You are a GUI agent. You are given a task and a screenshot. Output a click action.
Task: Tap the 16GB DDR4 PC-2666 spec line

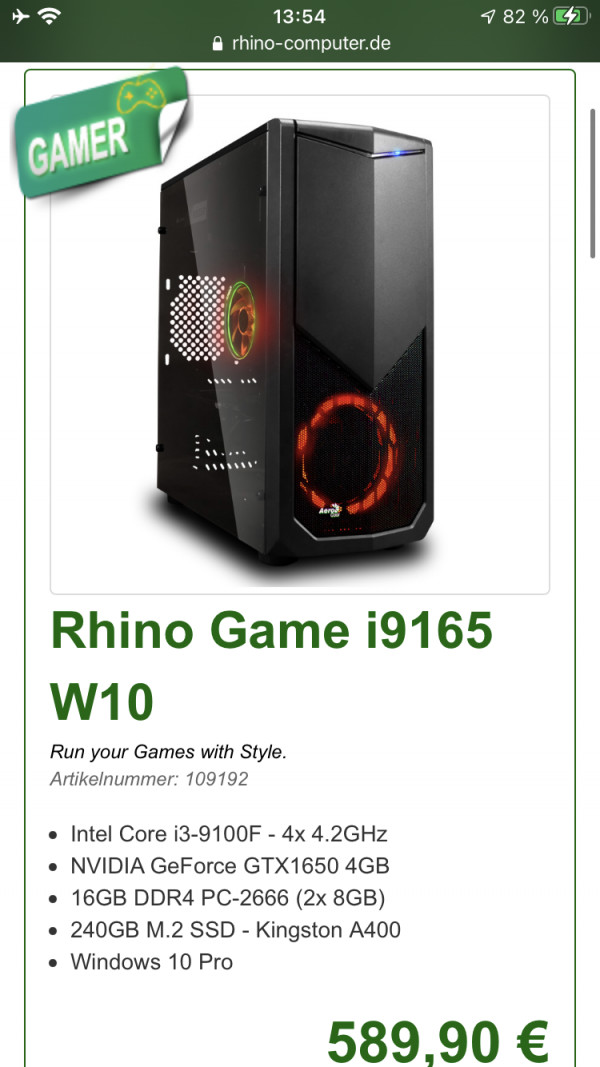tap(228, 898)
